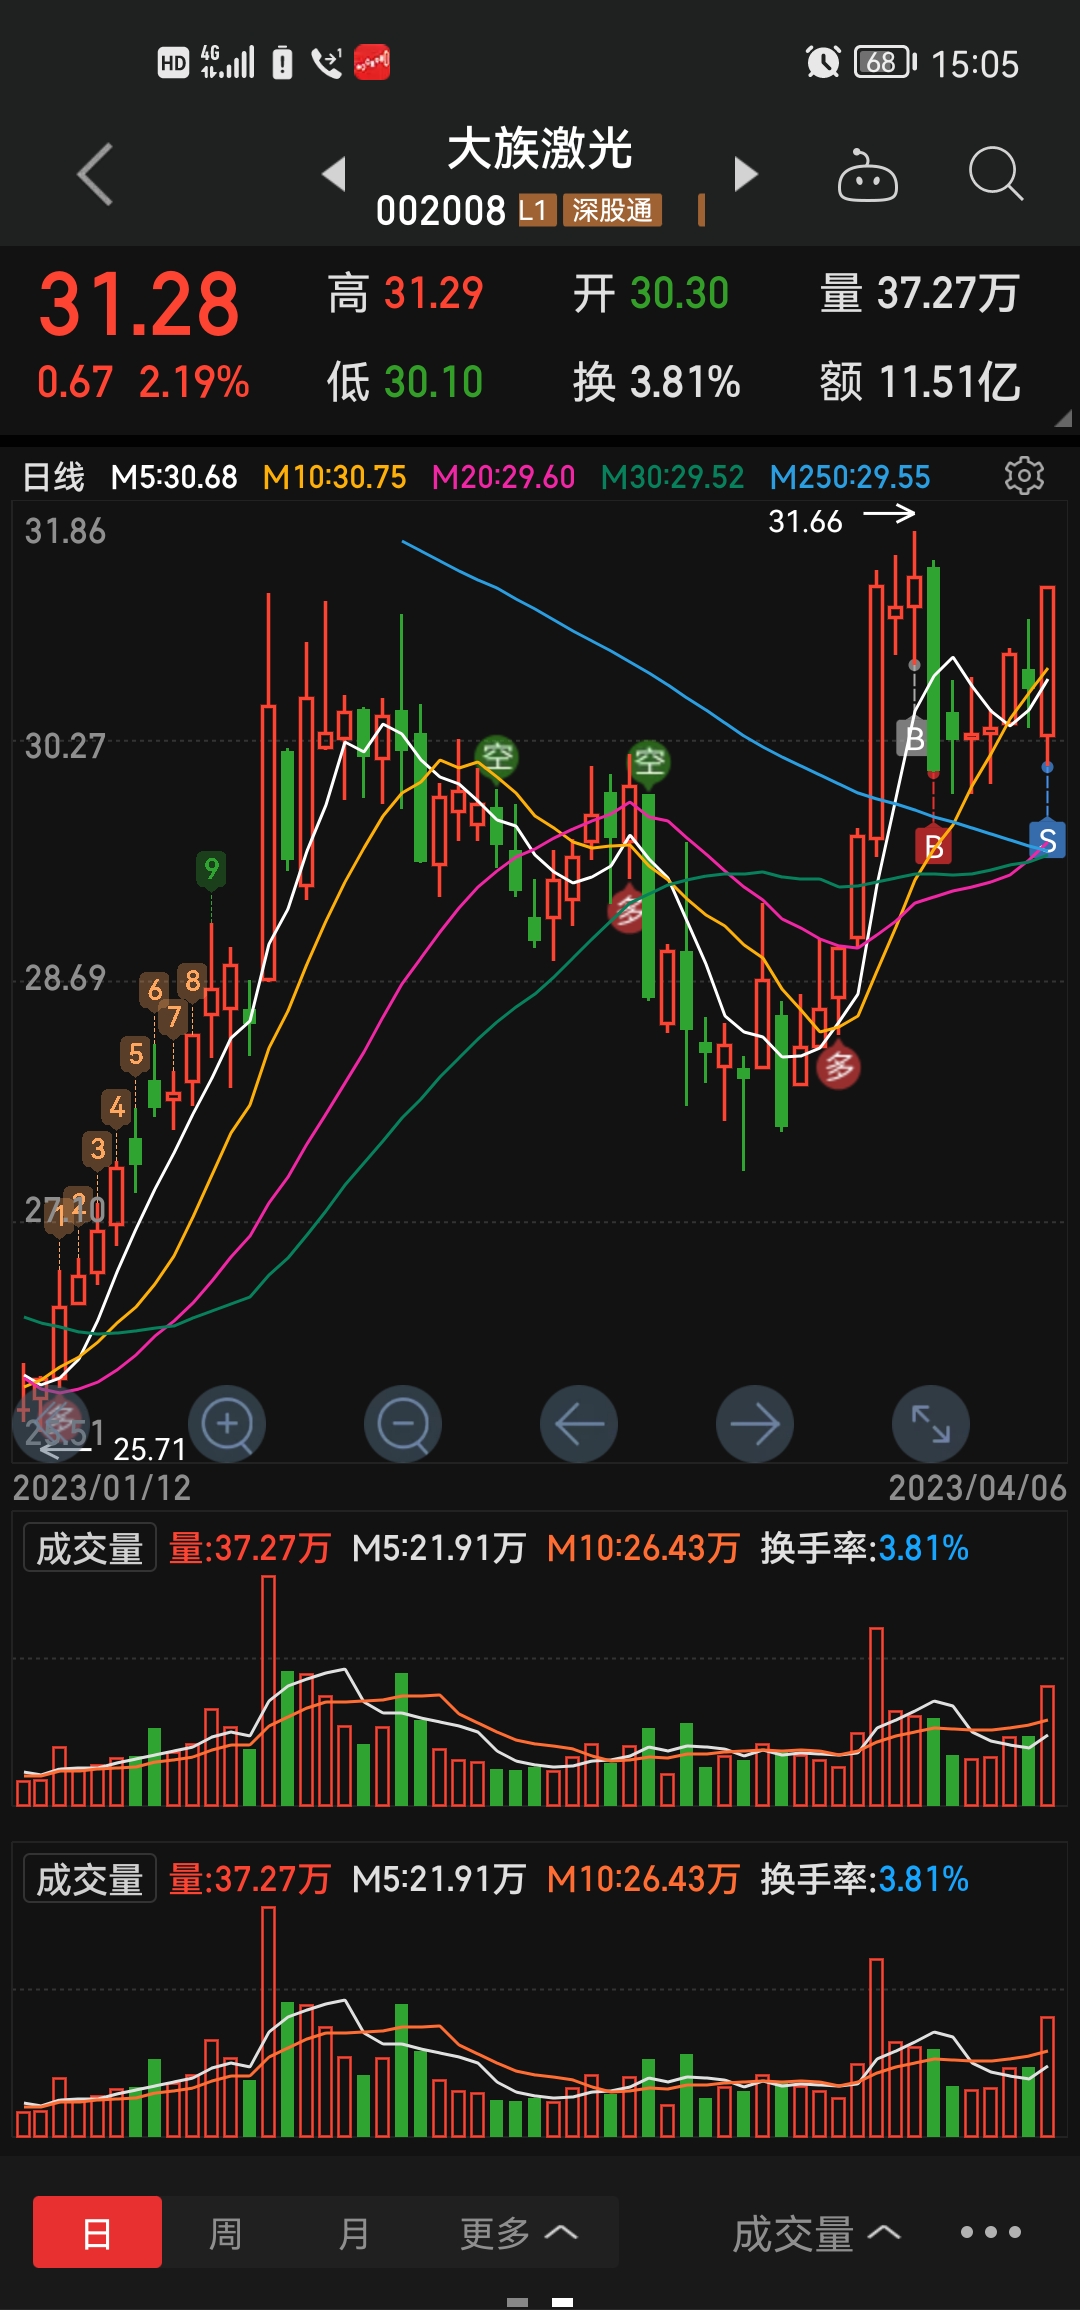Tap the gray B buy marker
The width and height of the screenshot is (1080, 2310).
coord(914,739)
